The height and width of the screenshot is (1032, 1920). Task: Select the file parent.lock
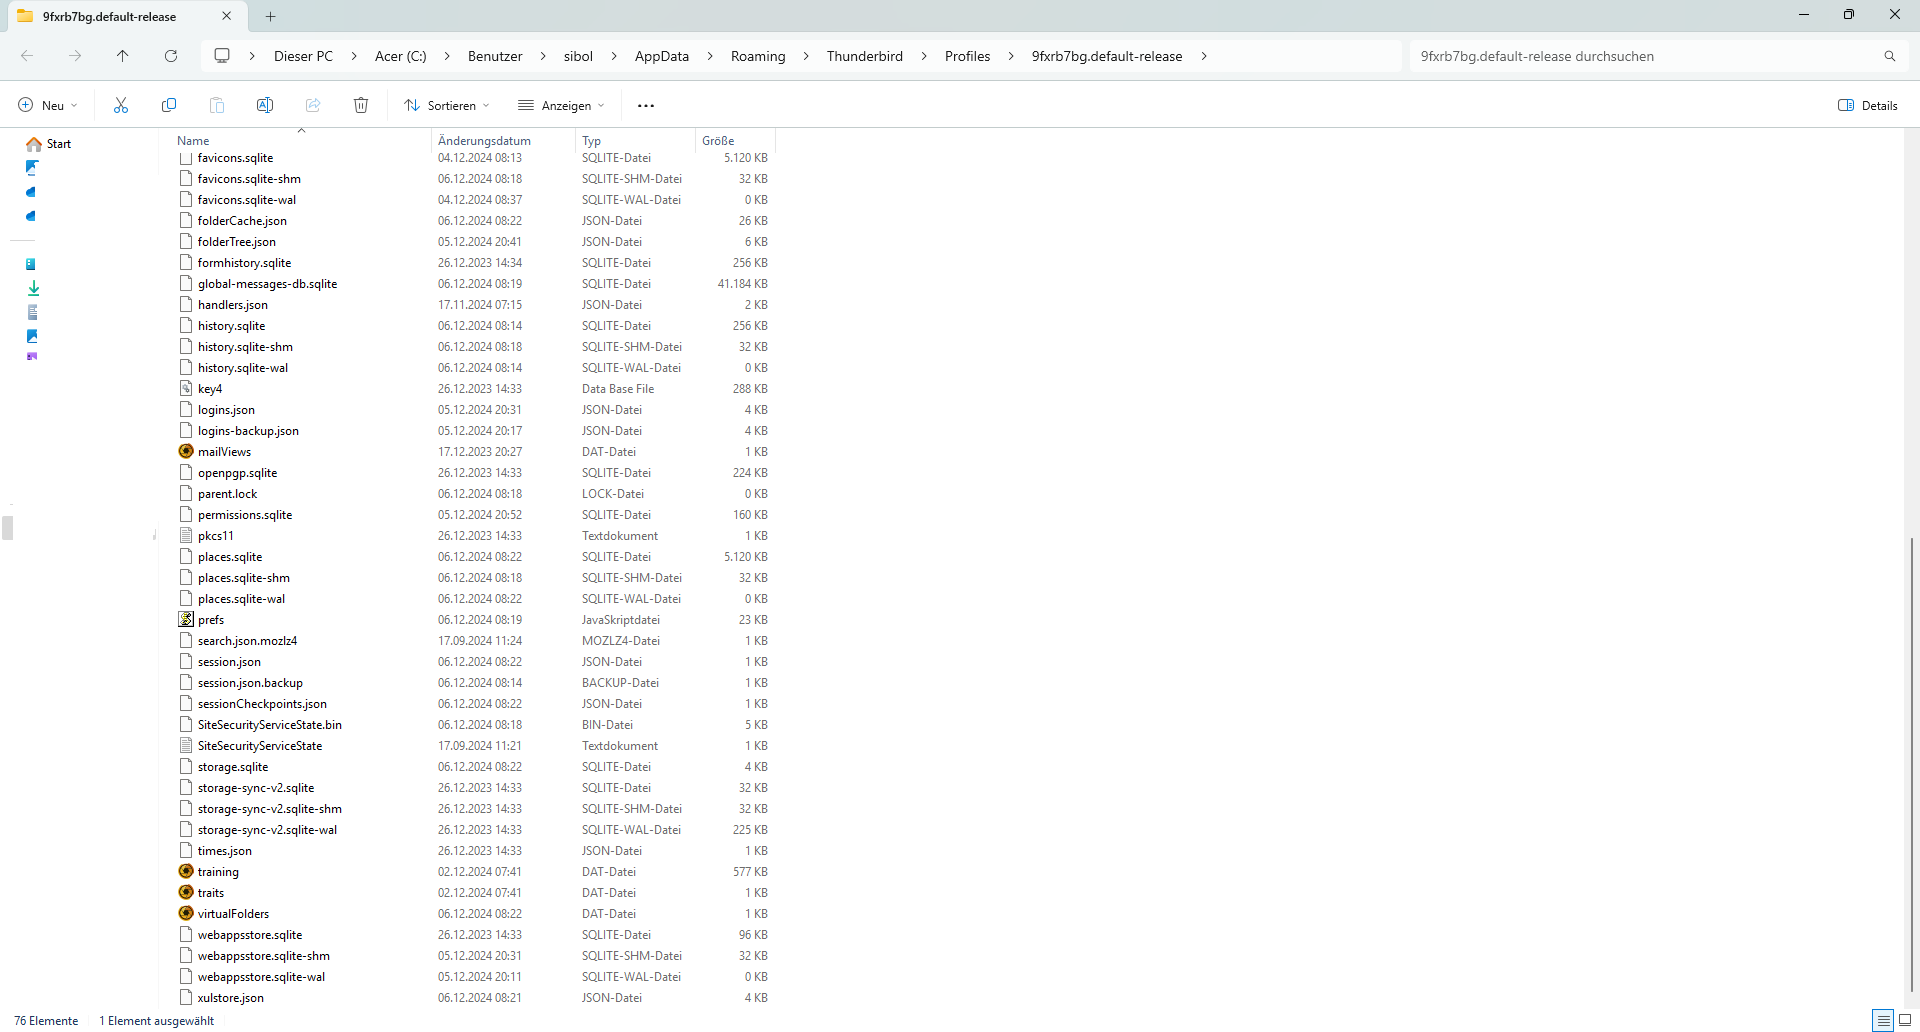pyautogui.click(x=227, y=494)
